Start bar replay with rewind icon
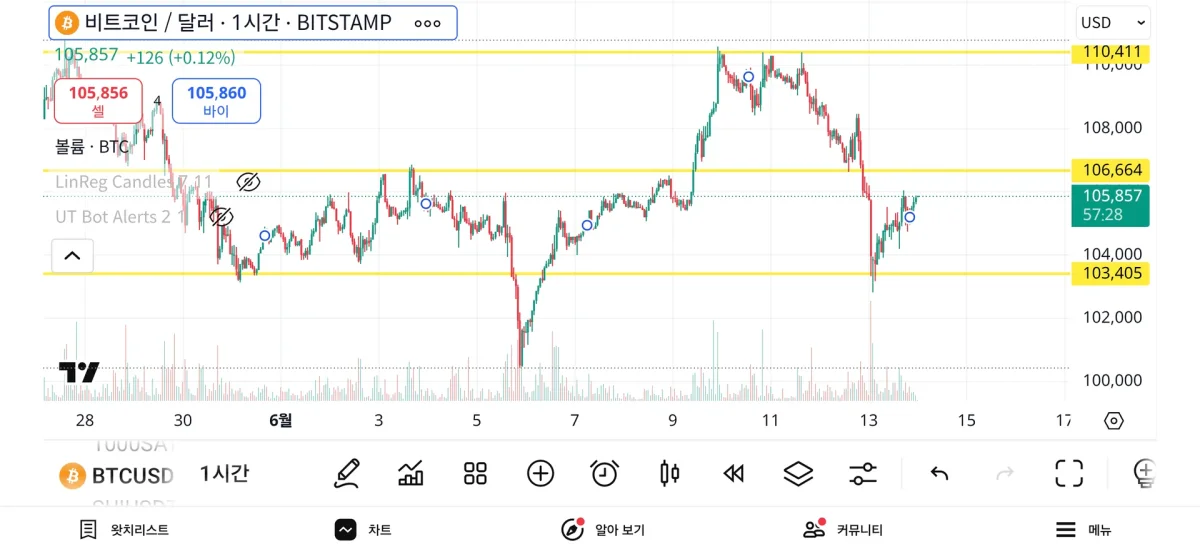Screen dimensions: 1200x554 (x=733, y=473)
